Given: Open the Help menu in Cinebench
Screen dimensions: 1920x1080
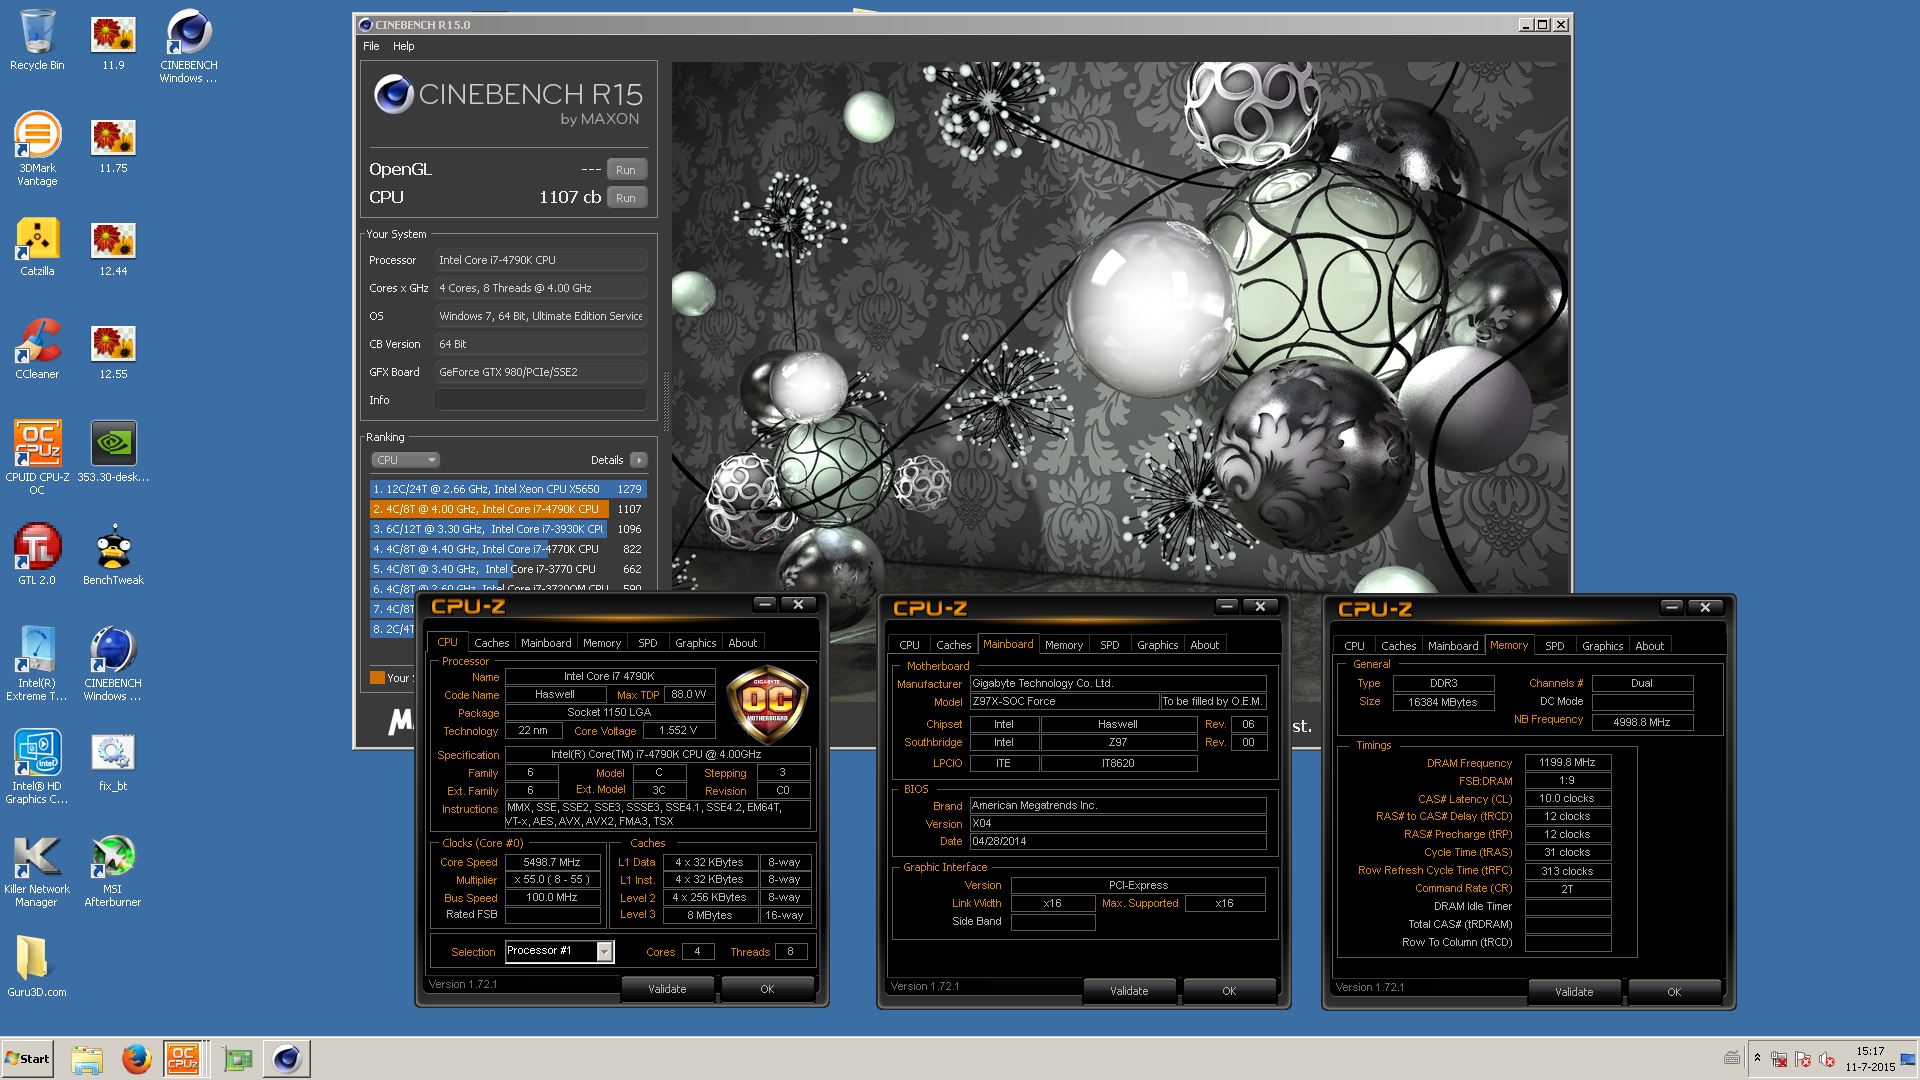Looking at the screenshot, I should [x=403, y=46].
